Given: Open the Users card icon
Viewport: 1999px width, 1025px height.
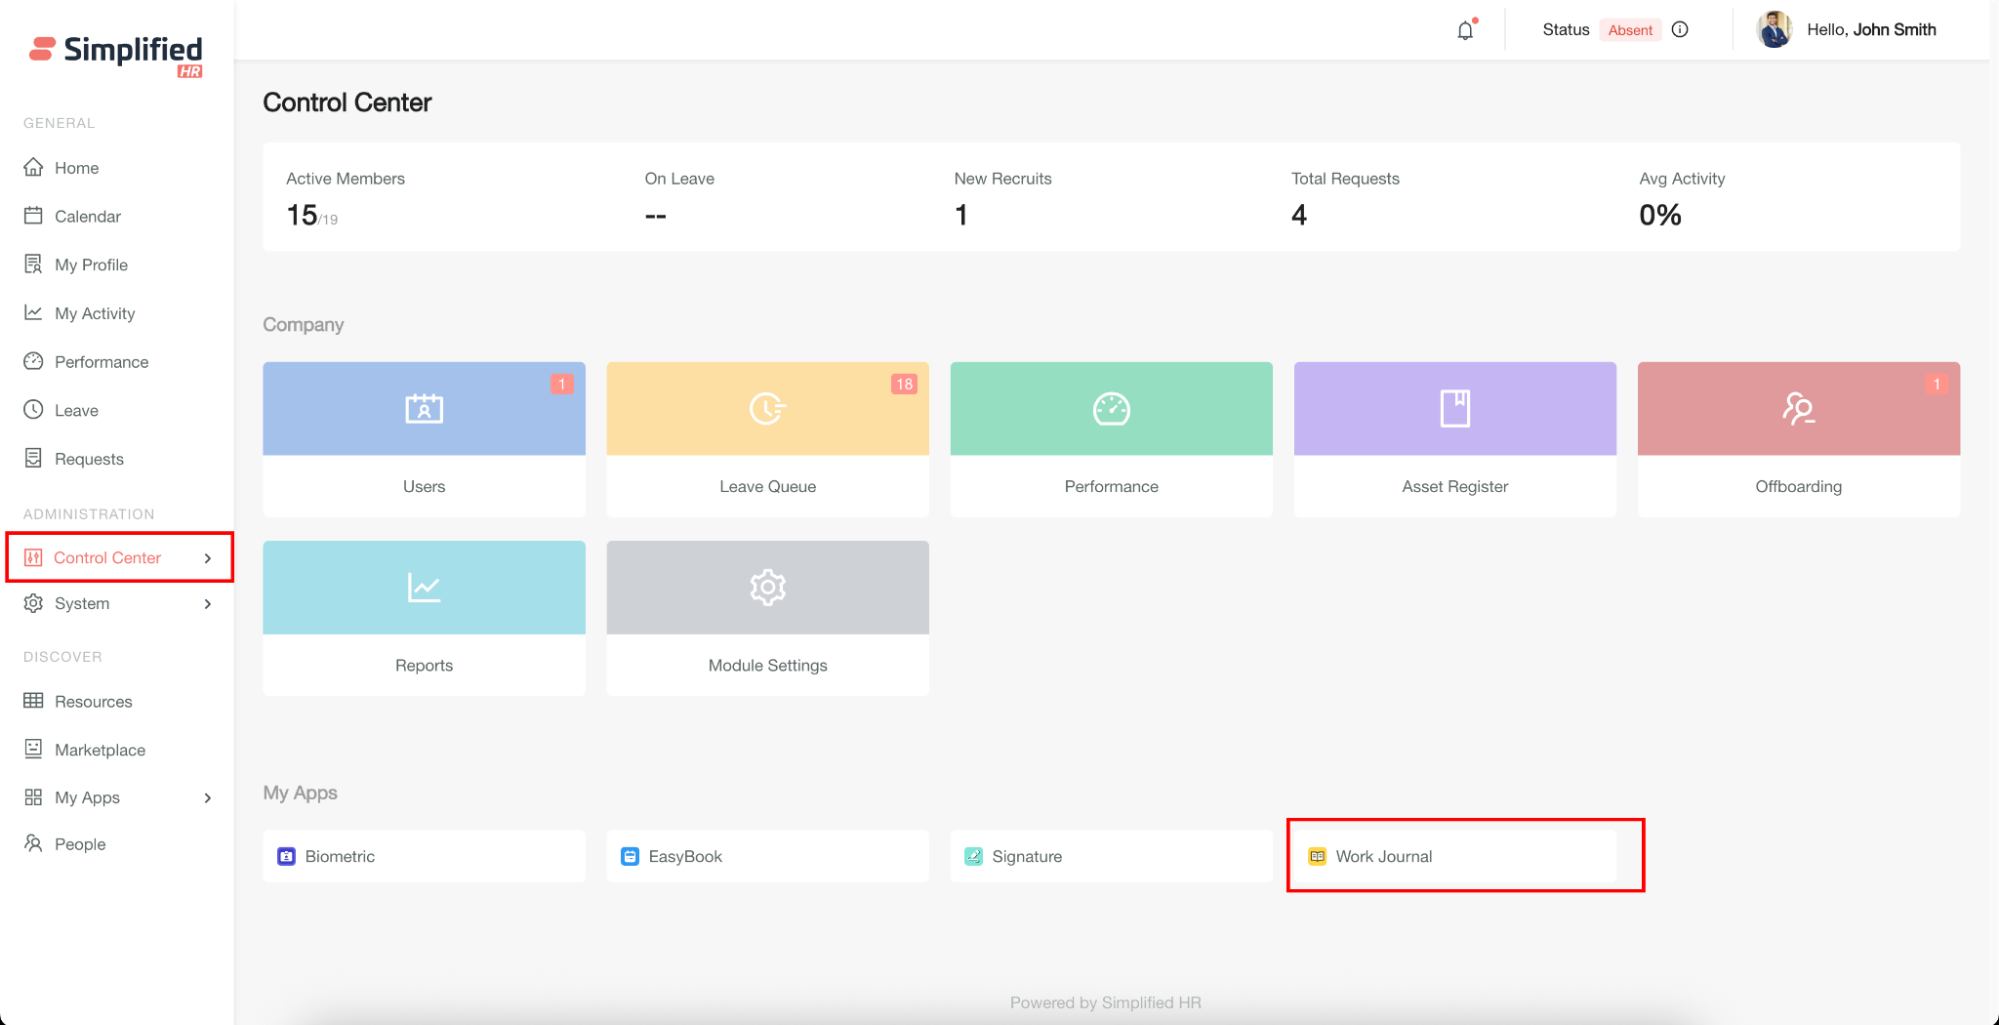Looking at the screenshot, I should tap(424, 409).
